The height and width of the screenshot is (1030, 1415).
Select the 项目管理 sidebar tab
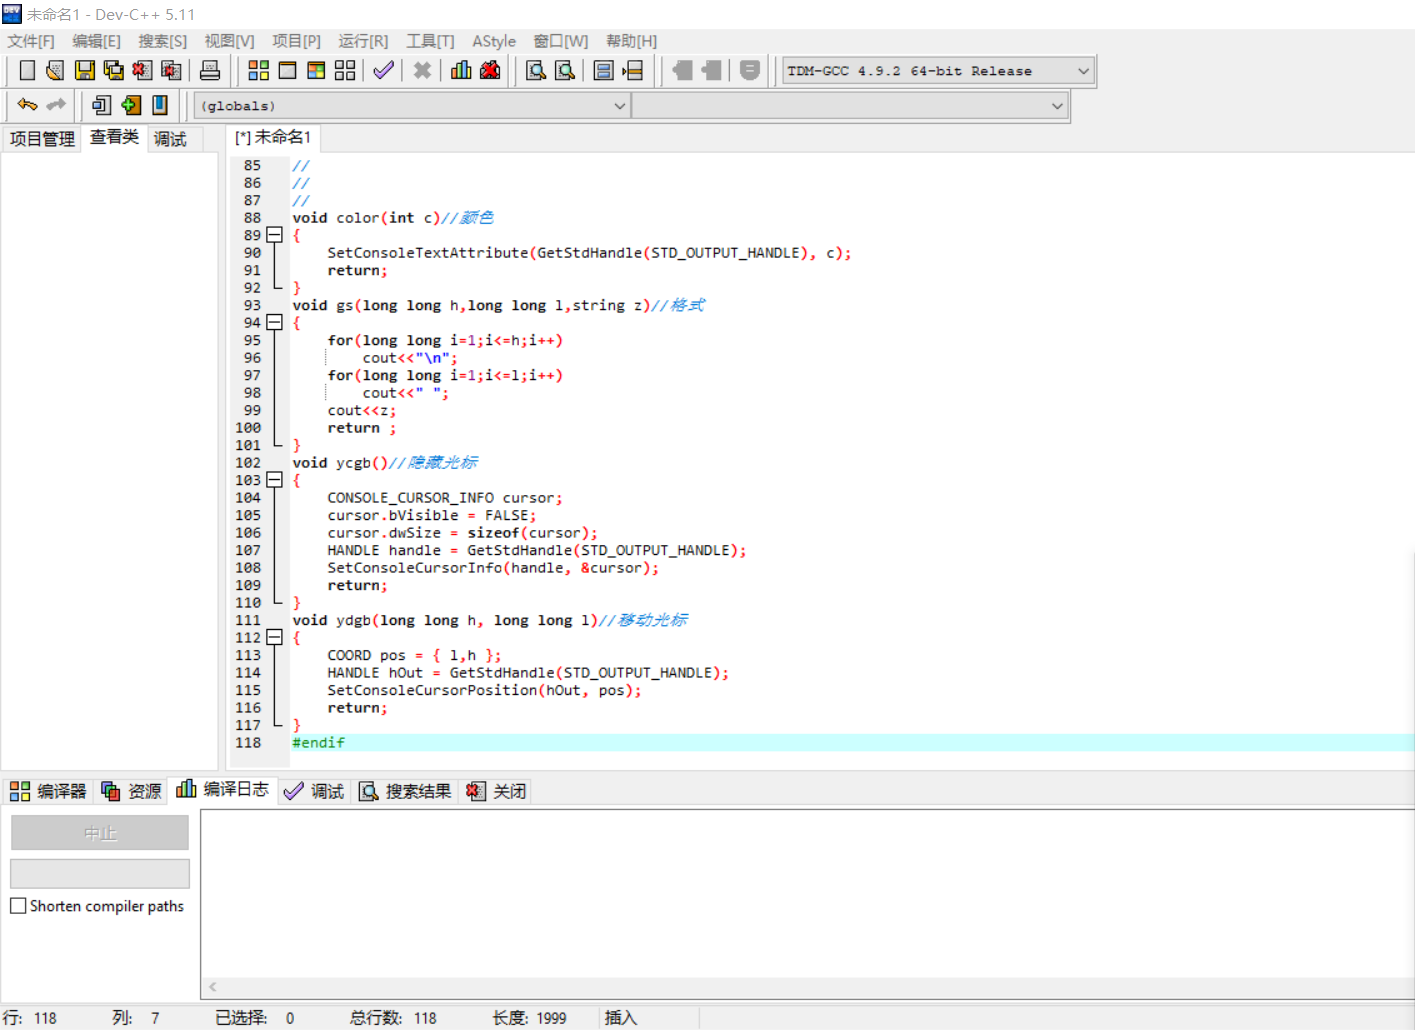(41, 138)
